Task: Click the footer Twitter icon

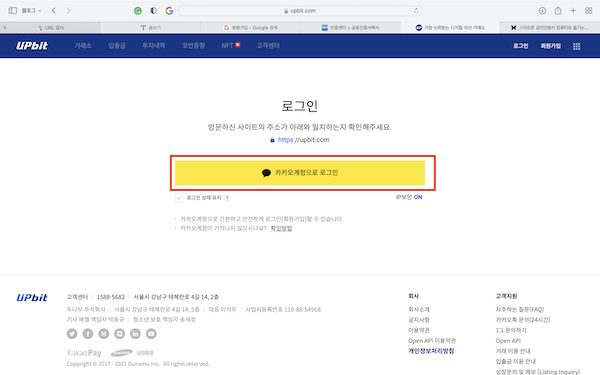Action: coord(72,334)
